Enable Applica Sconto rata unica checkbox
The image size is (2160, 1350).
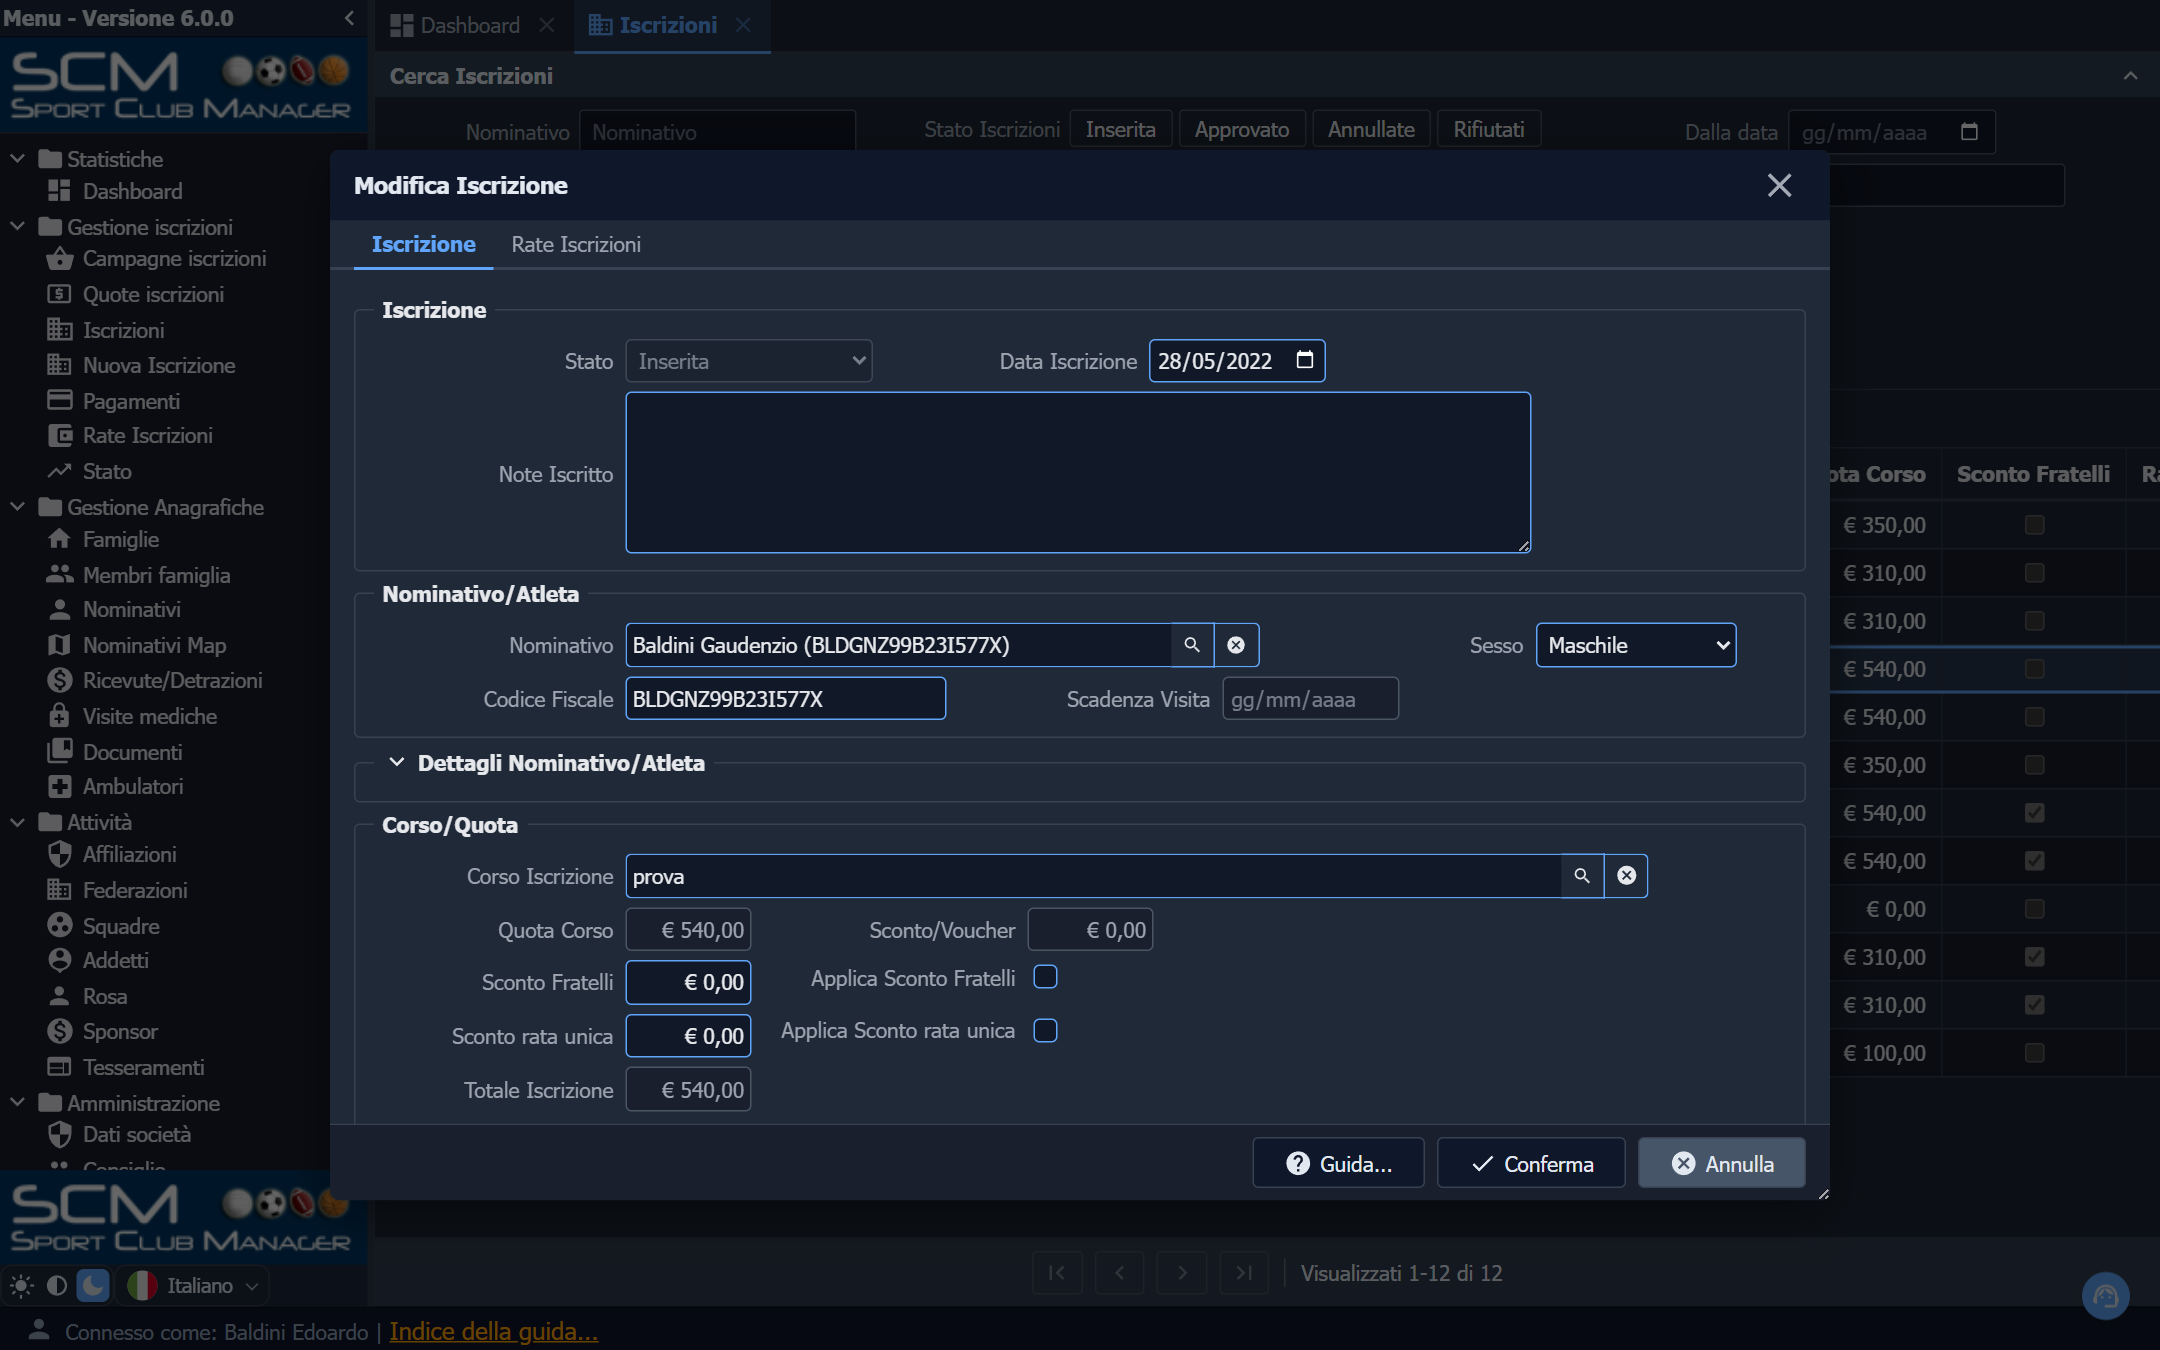(1045, 1030)
